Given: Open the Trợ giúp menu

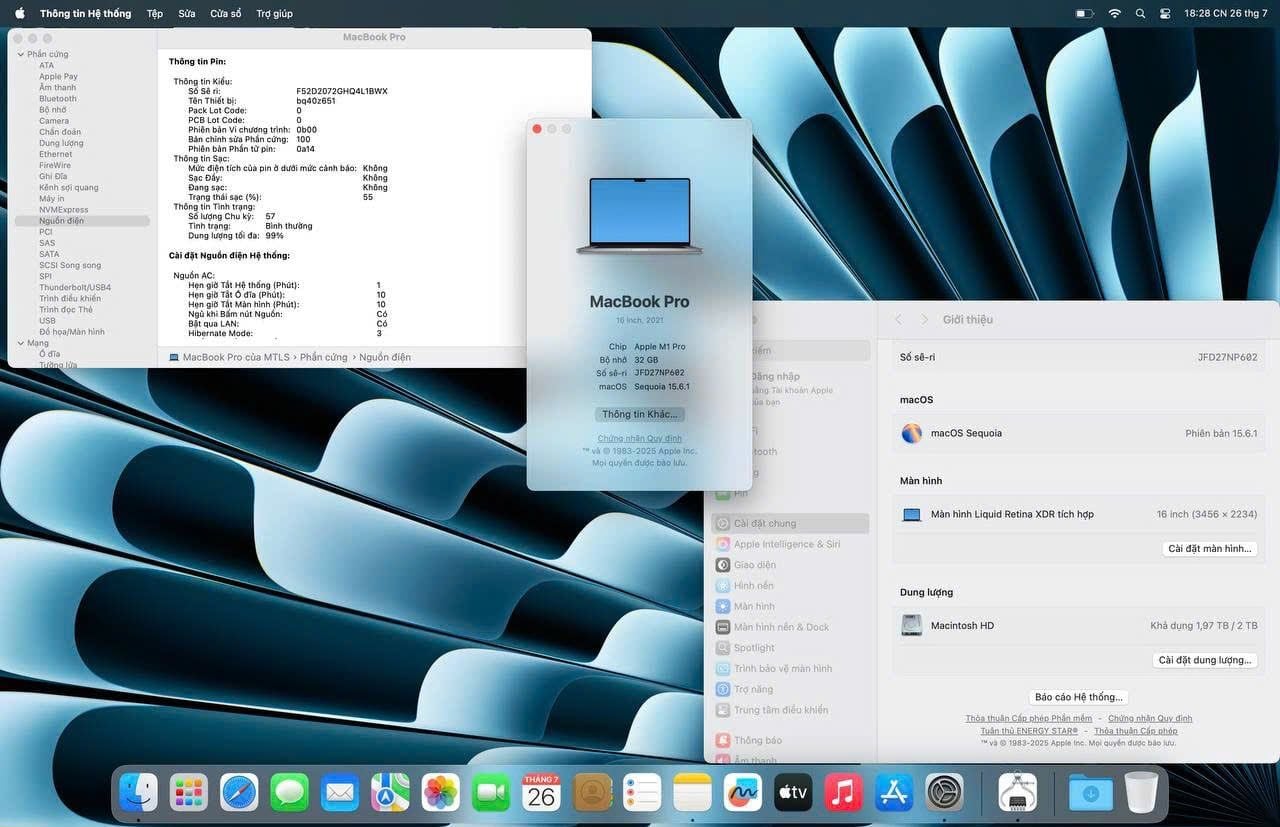Looking at the screenshot, I should point(274,13).
